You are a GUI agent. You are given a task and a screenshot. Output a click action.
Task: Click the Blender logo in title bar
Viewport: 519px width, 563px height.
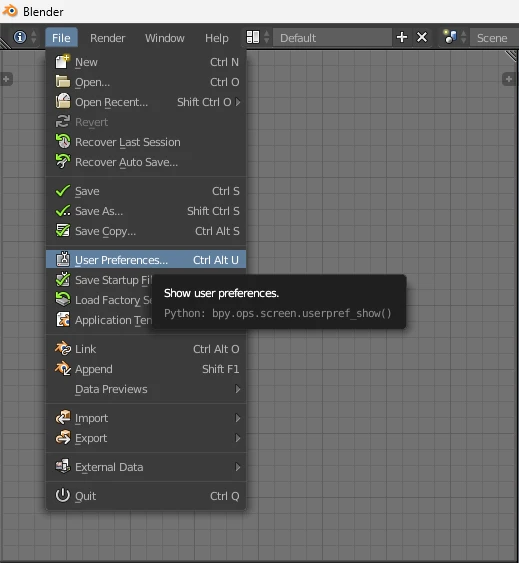point(10,11)
